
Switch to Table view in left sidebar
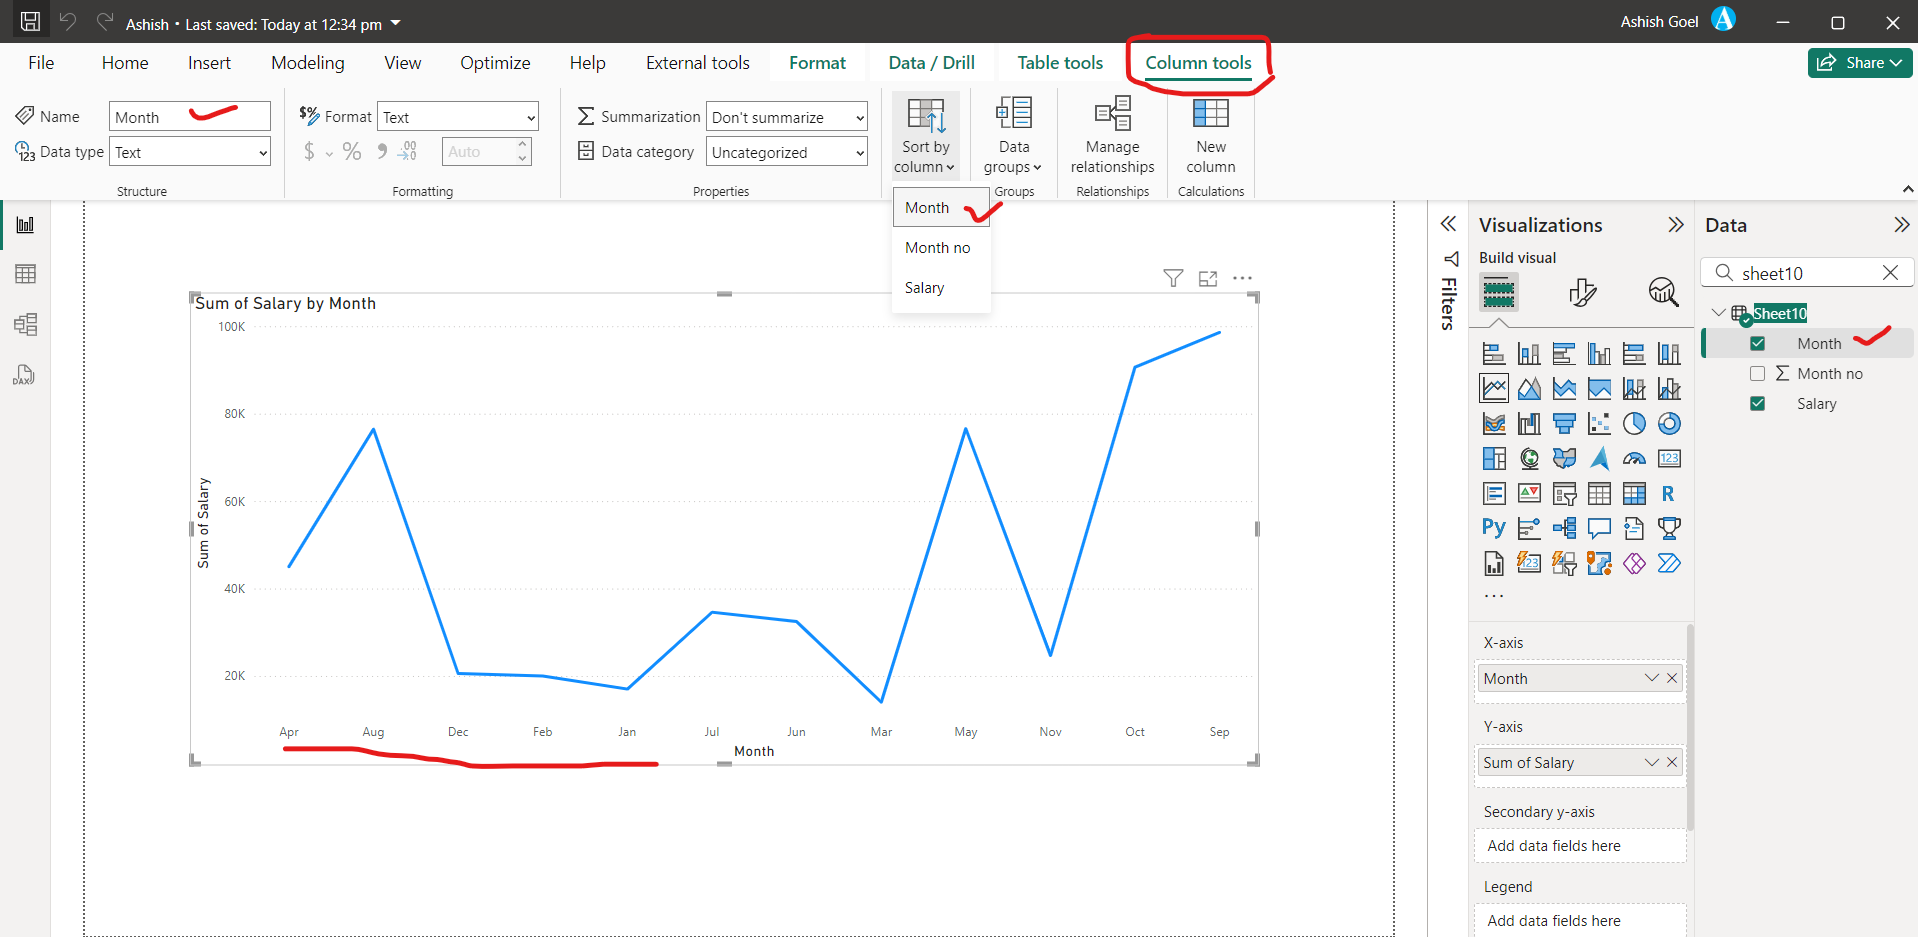(x=25, y=273)
